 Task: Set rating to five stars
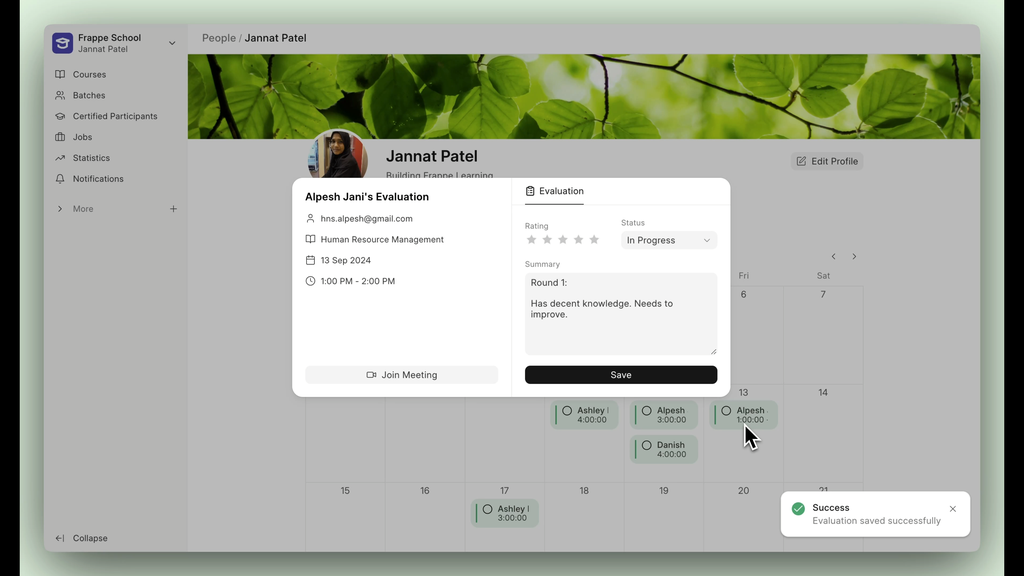594,240
